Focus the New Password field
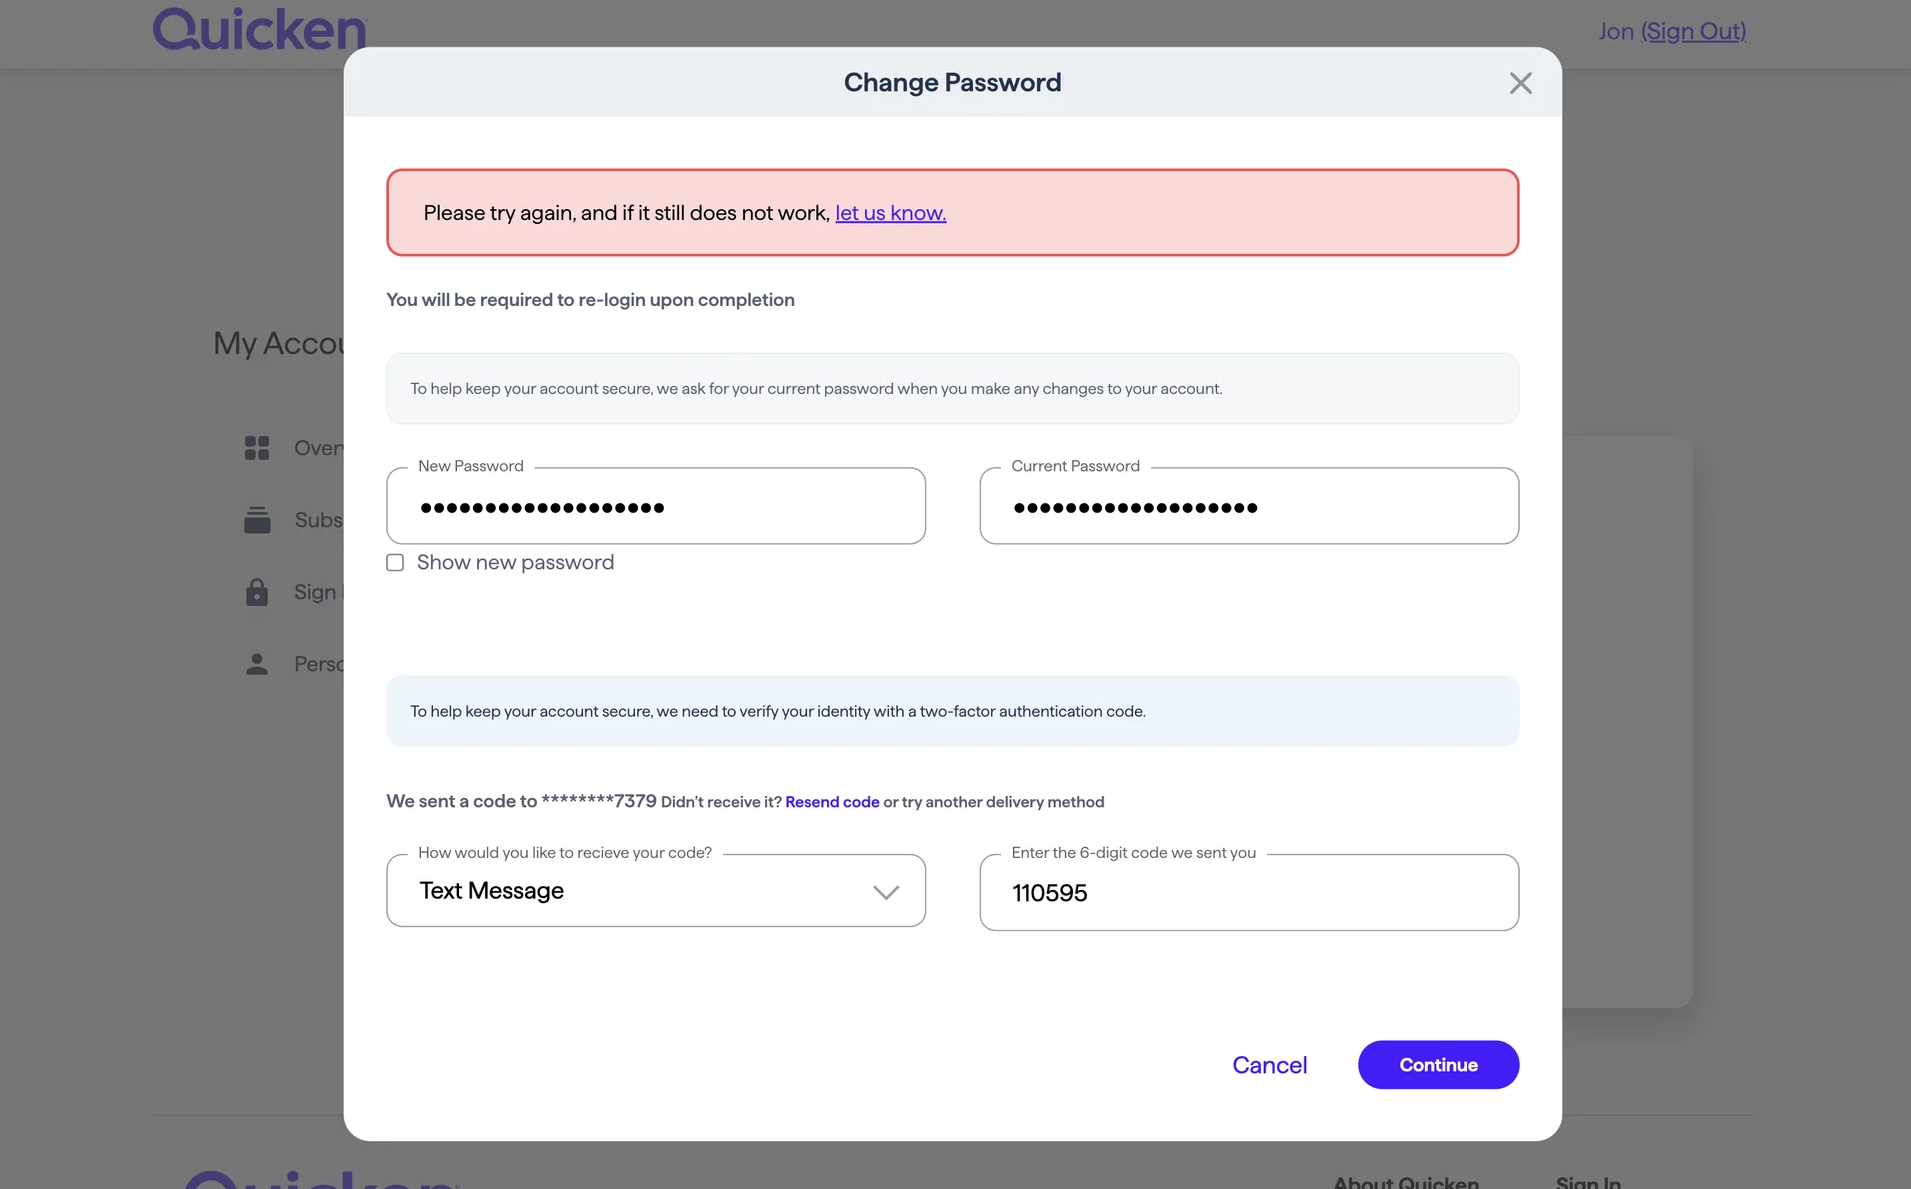The image size is (1911, 1189). click(656, 507)
